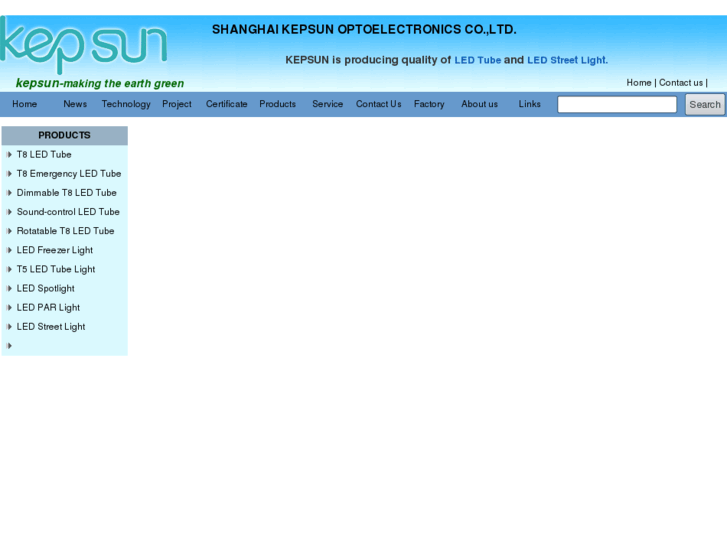This screenshot has height=545, width=727.
Task: Click the PRODUCTS sidebar header
Action: point(64,135)
